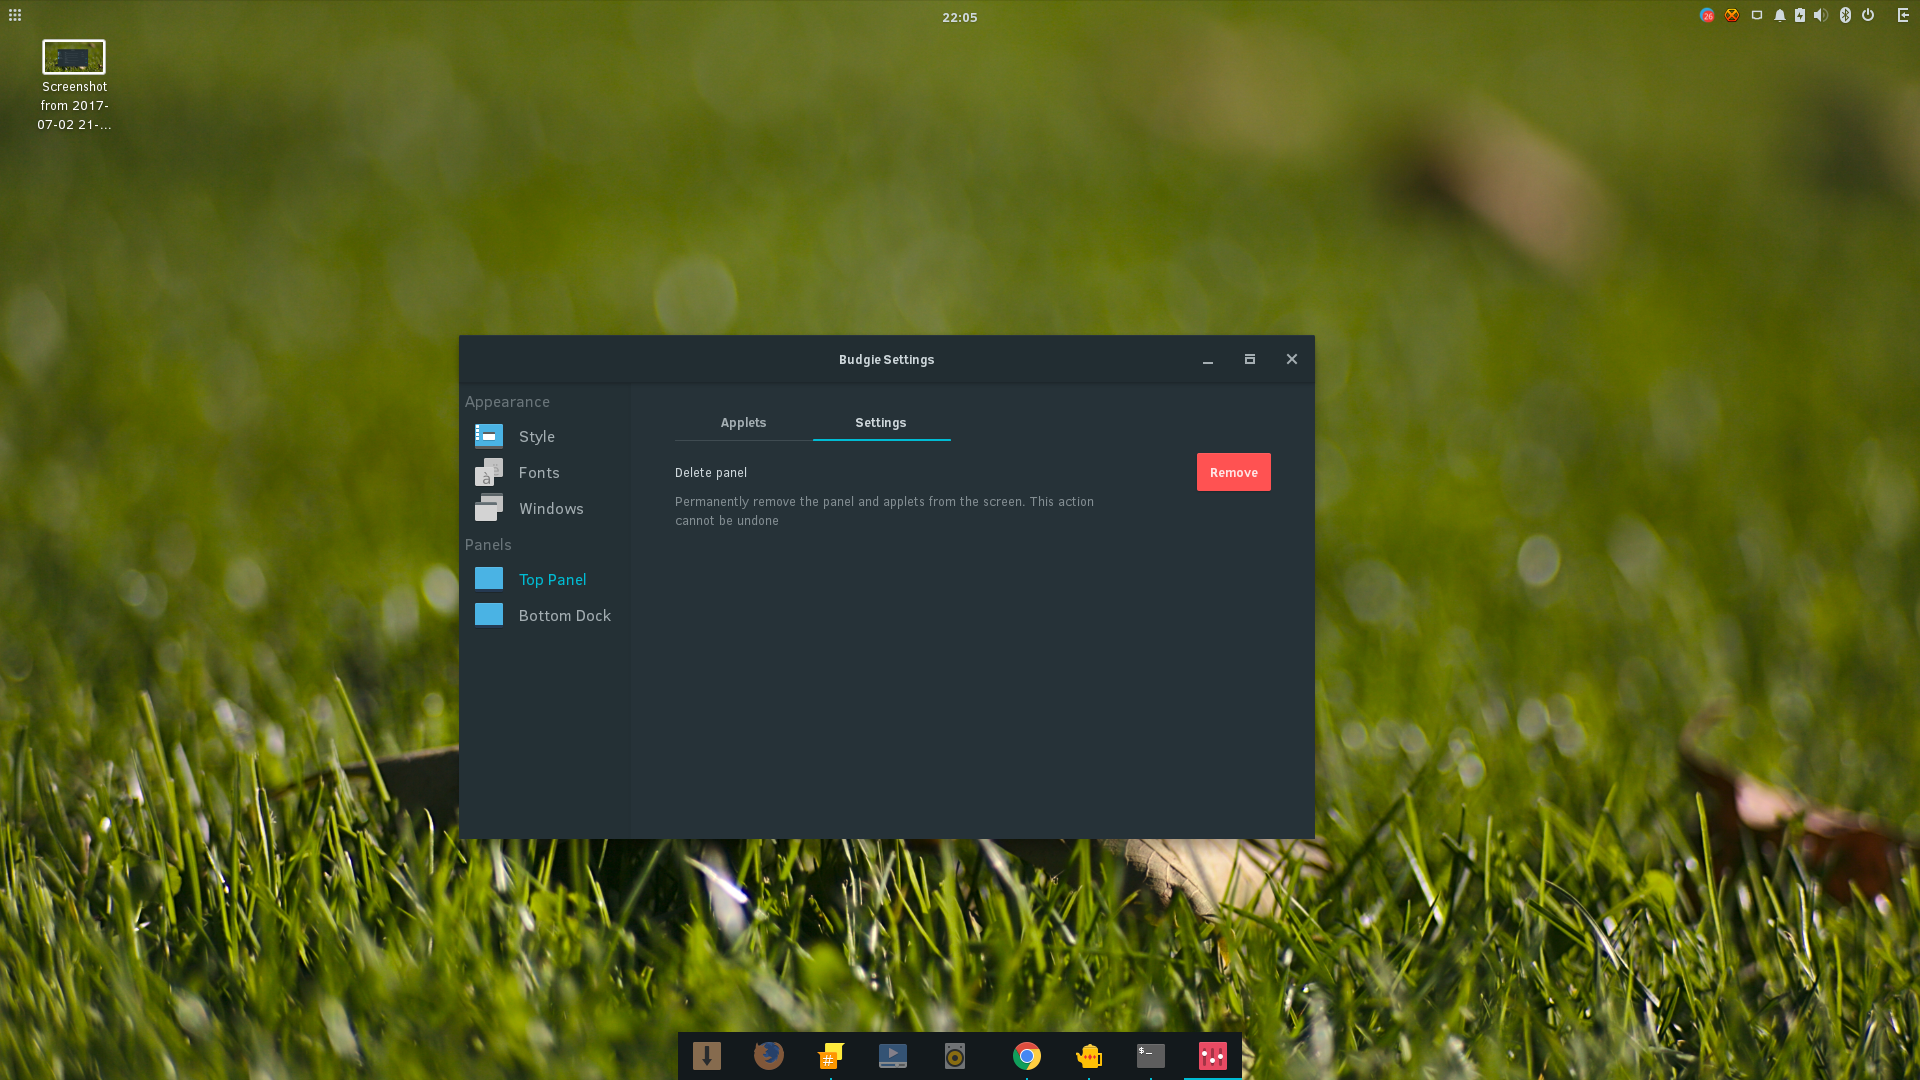Click the Bottom Dock icon in sidebar
Viewport: 1920px width, 1080px height.
[x=489, y=615]
